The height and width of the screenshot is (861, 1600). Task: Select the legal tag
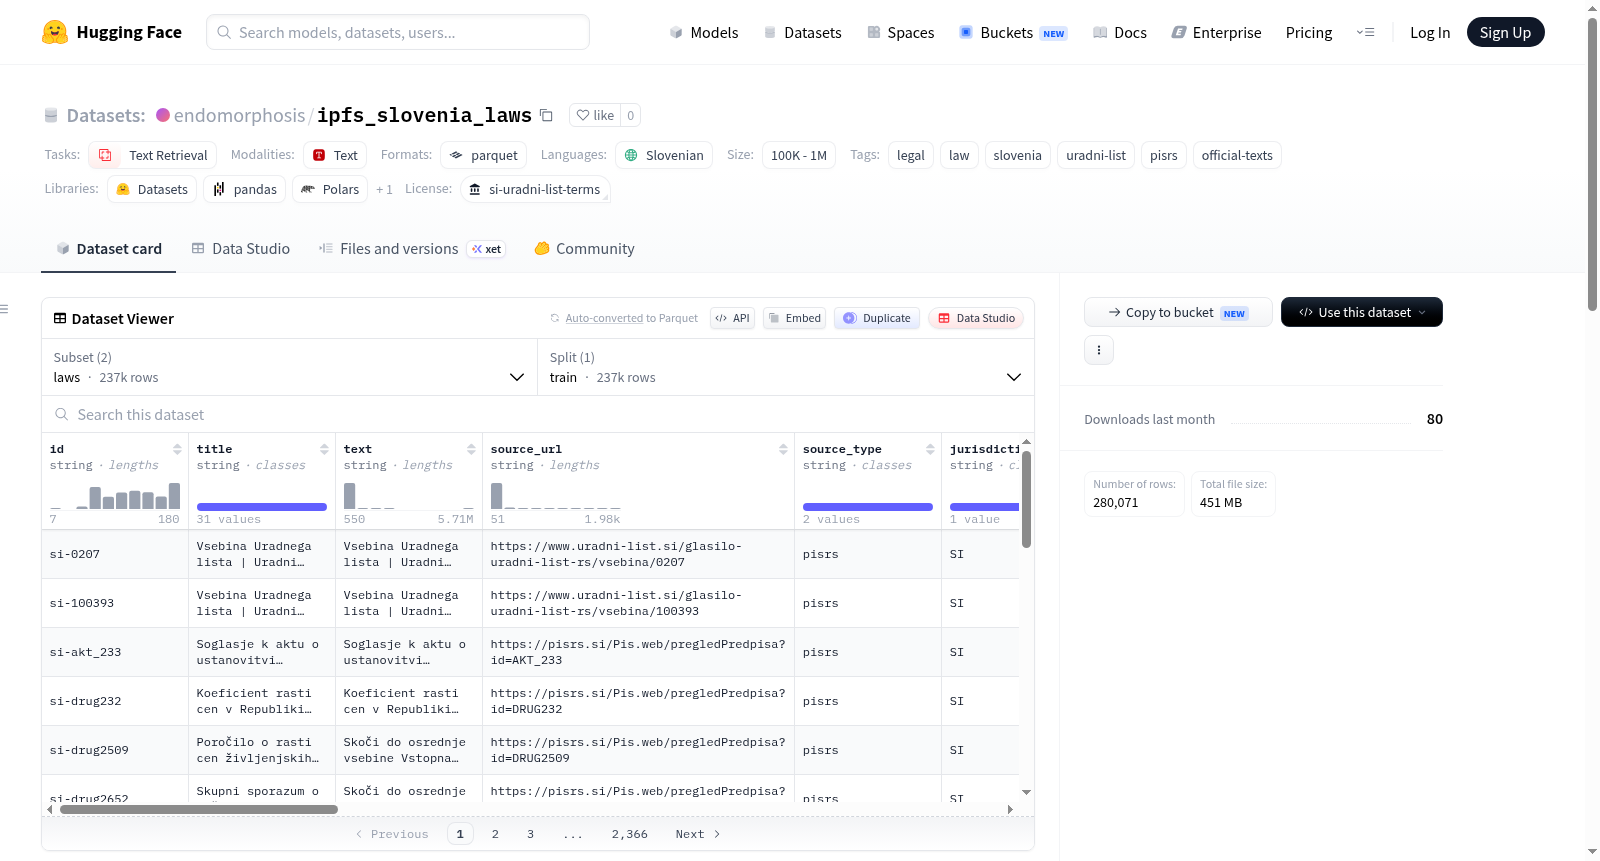tap(911, 155)
